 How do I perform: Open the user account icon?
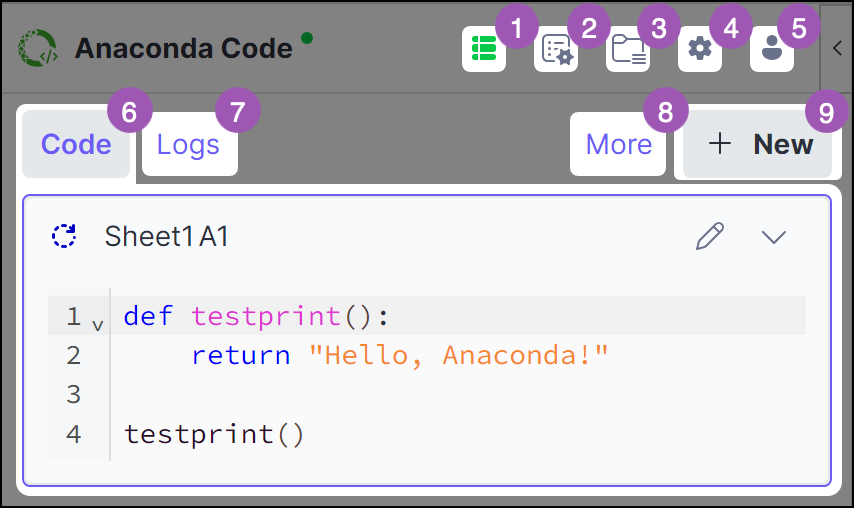(x=771, y=49)
